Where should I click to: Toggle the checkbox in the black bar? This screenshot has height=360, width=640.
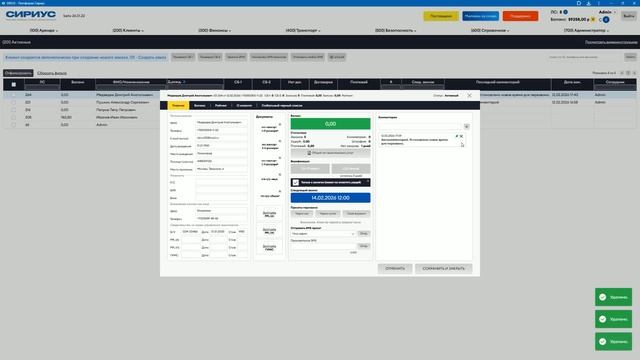pos(296,182)
